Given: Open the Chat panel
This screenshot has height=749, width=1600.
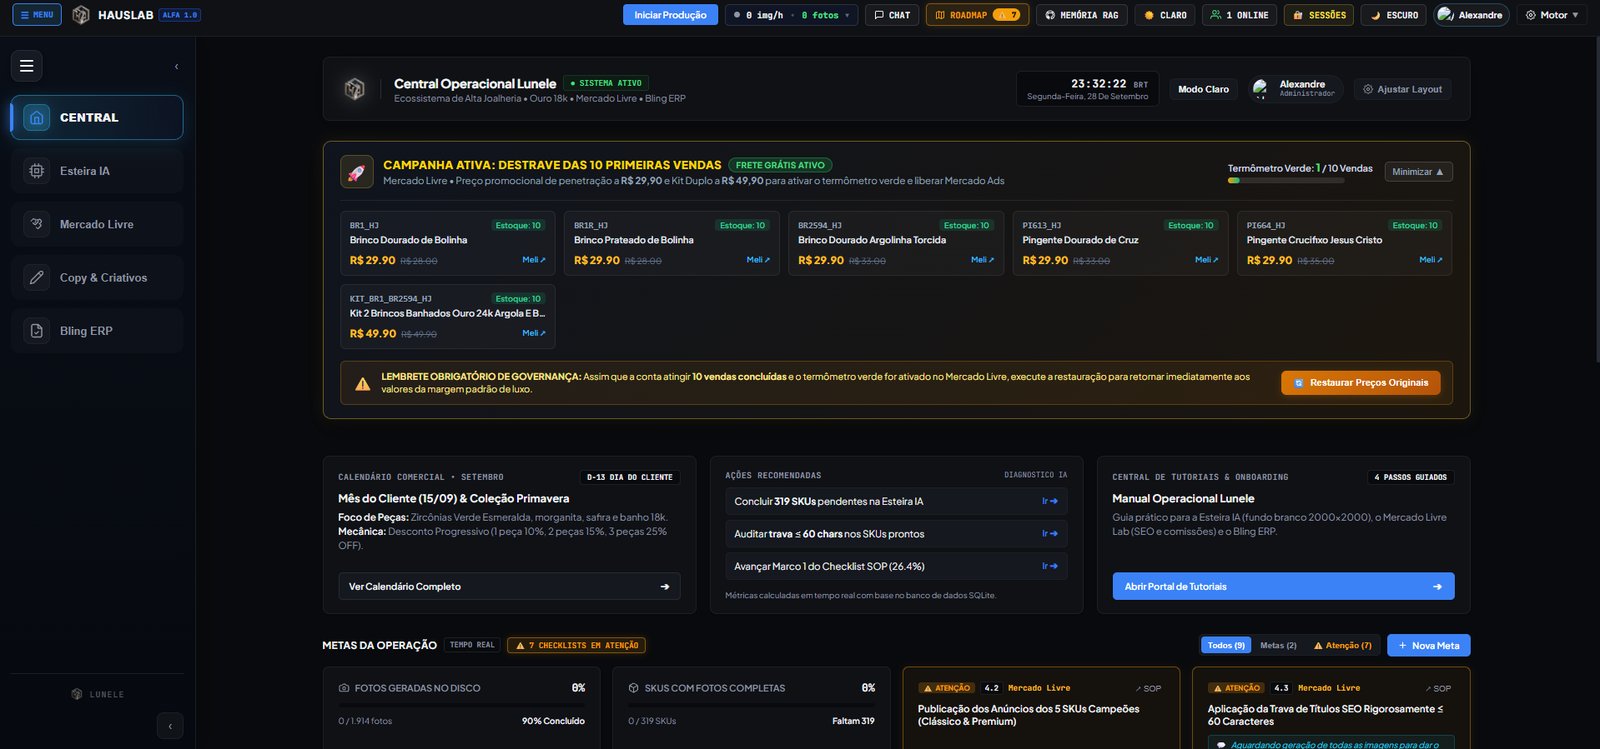Looking at the screenshot, I should tap(892, 15).
